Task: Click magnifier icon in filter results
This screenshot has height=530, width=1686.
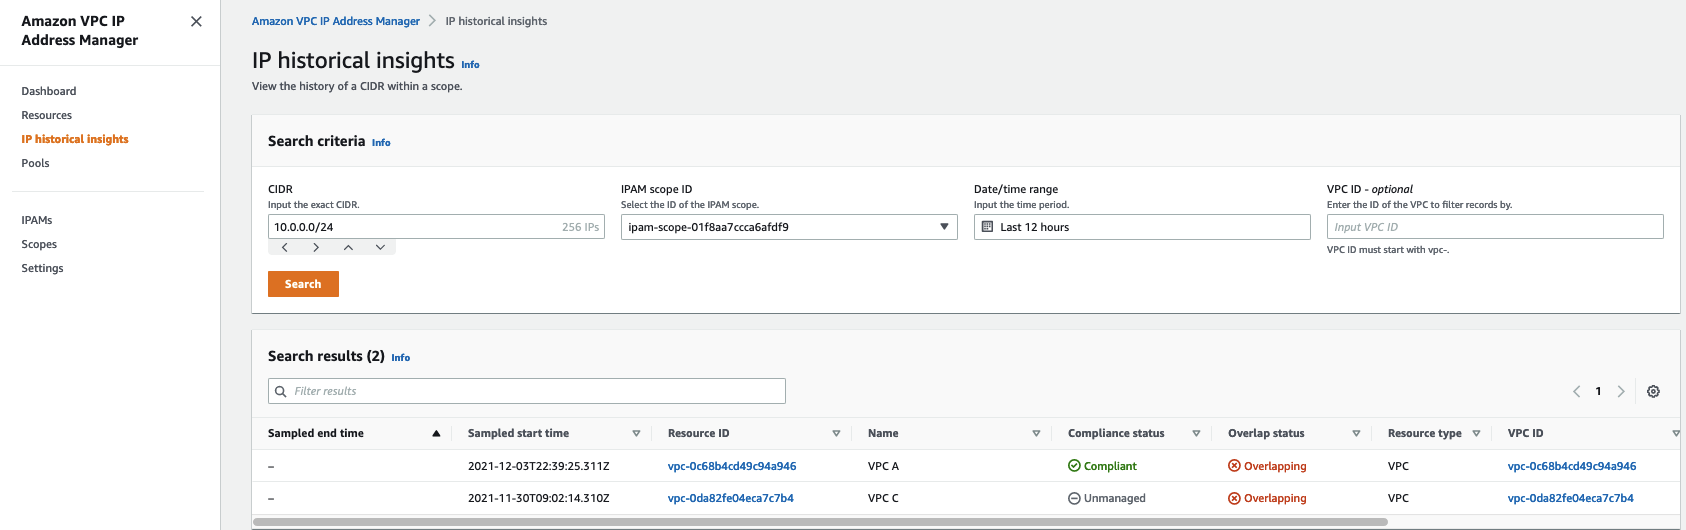Action: pyautogui.click(x=281, y=391)
